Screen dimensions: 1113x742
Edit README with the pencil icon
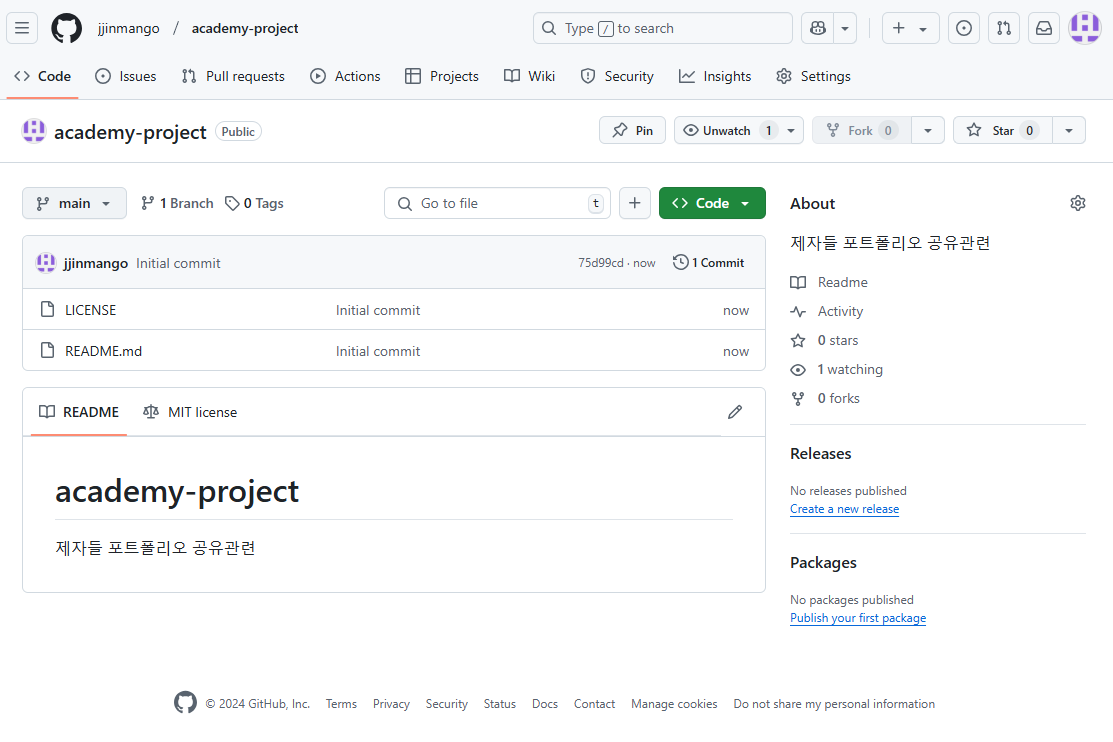[735, 412]
